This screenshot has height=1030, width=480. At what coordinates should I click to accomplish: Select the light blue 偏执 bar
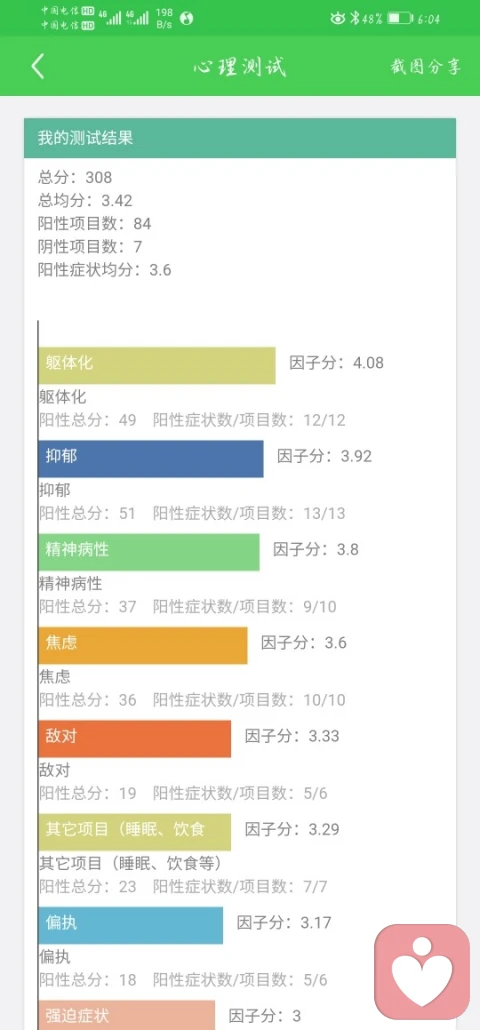(x=131, y=925)
